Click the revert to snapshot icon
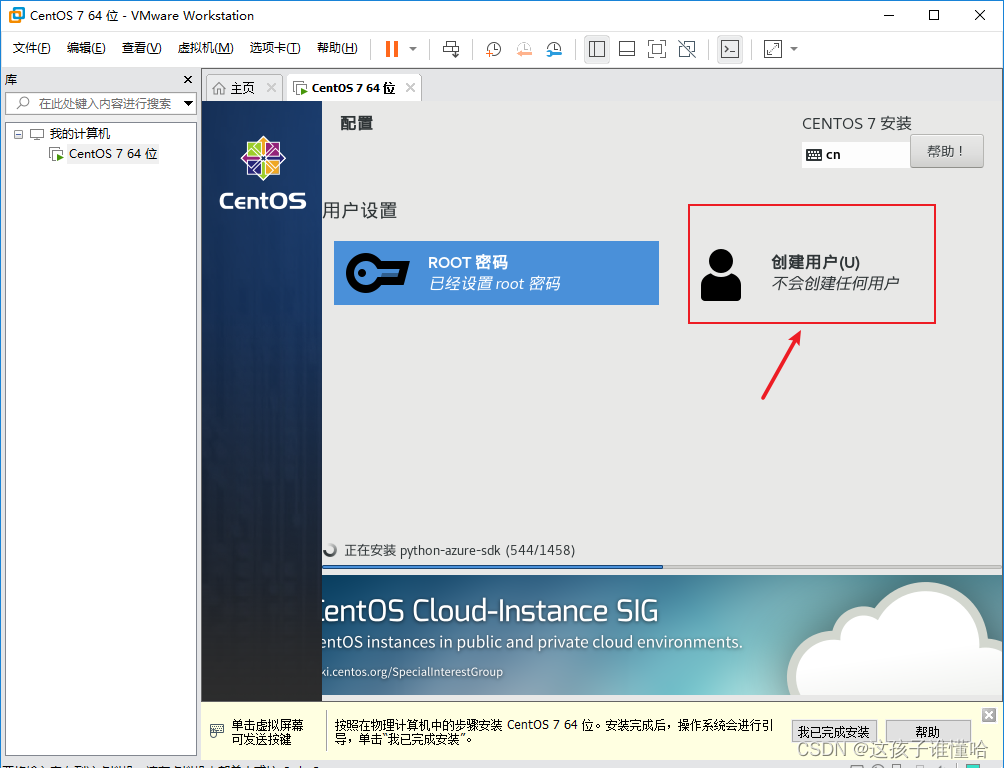The image size is (1004, 768). point(524,49)
